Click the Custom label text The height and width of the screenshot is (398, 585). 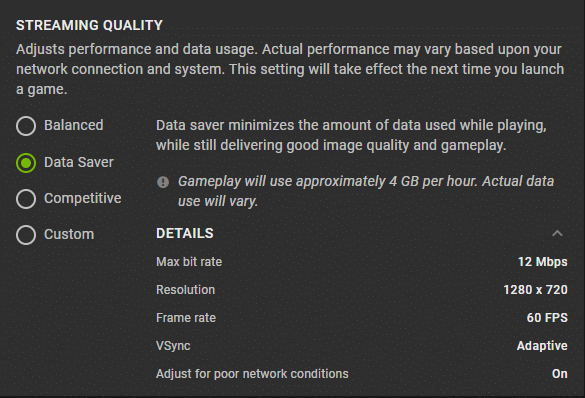point(69,234)
